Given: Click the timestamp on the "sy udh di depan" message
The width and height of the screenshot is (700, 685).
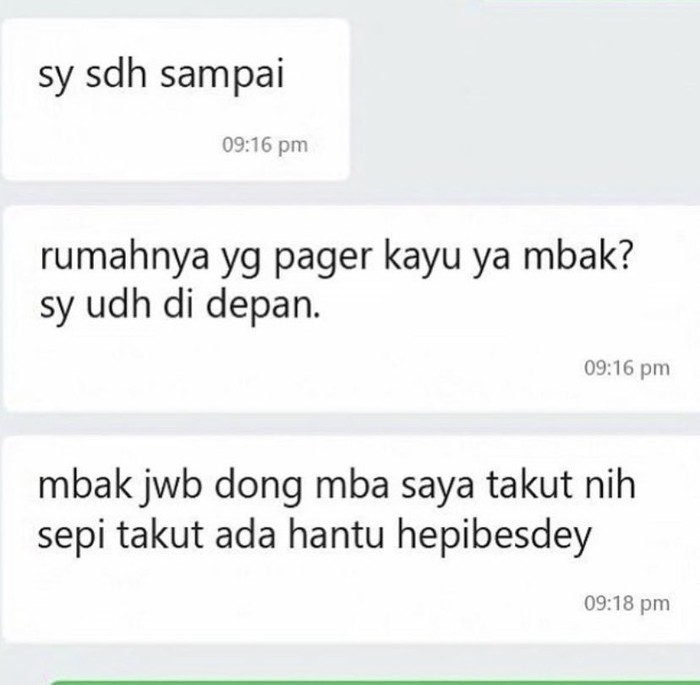Looking at the screenshot, I should pyautogui.click(x=627, y=368).
